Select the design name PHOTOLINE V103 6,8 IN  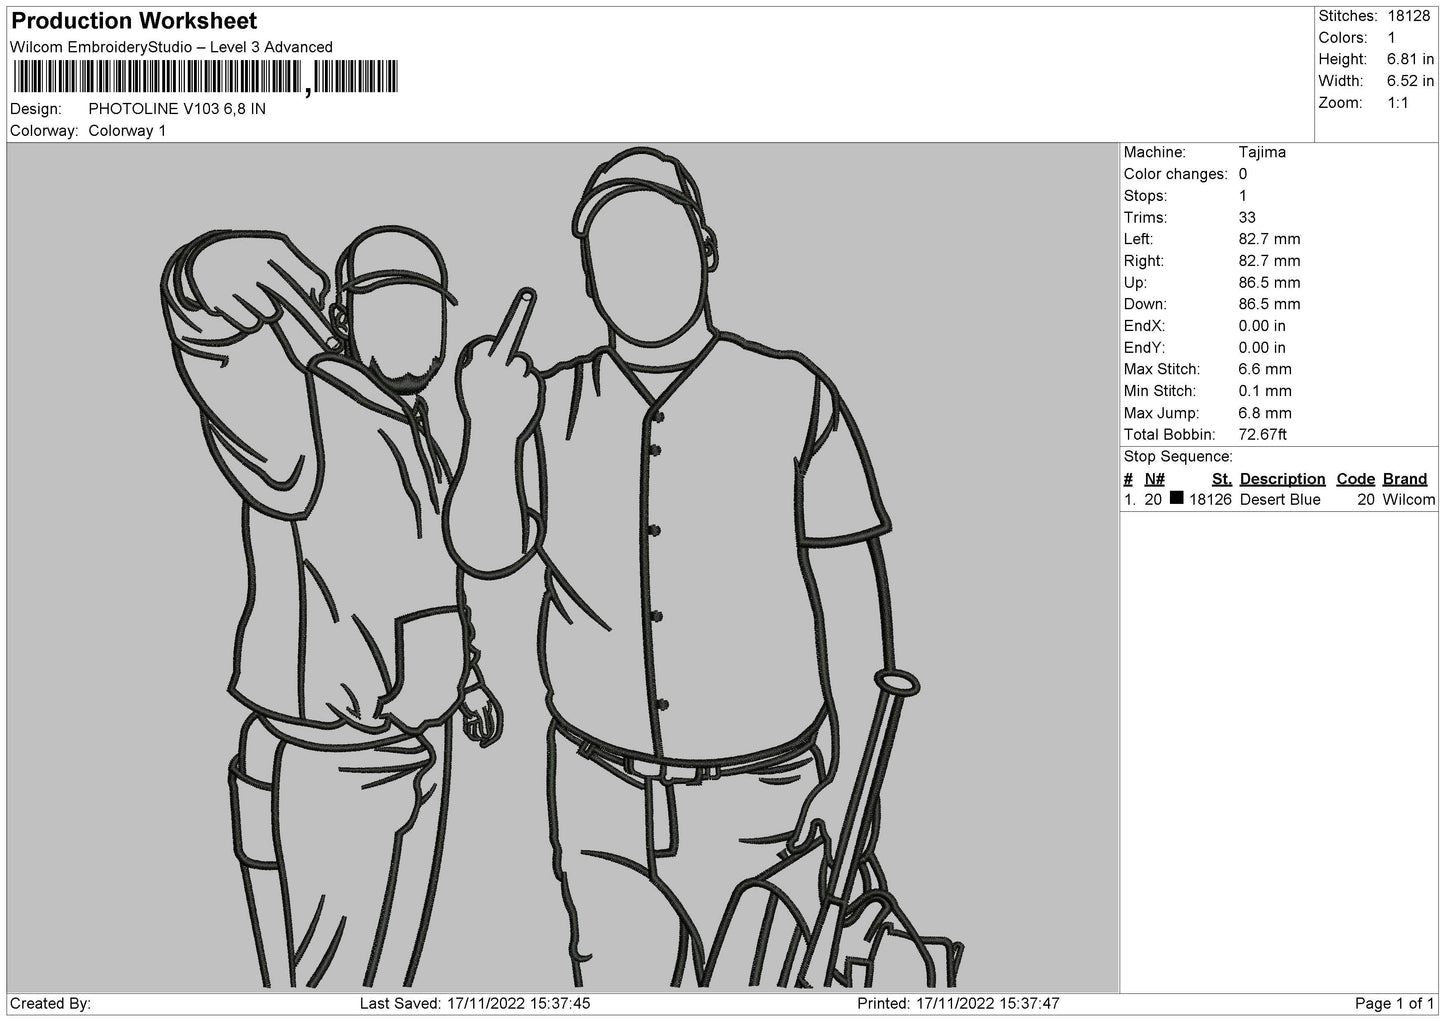(x=177, y=109)
